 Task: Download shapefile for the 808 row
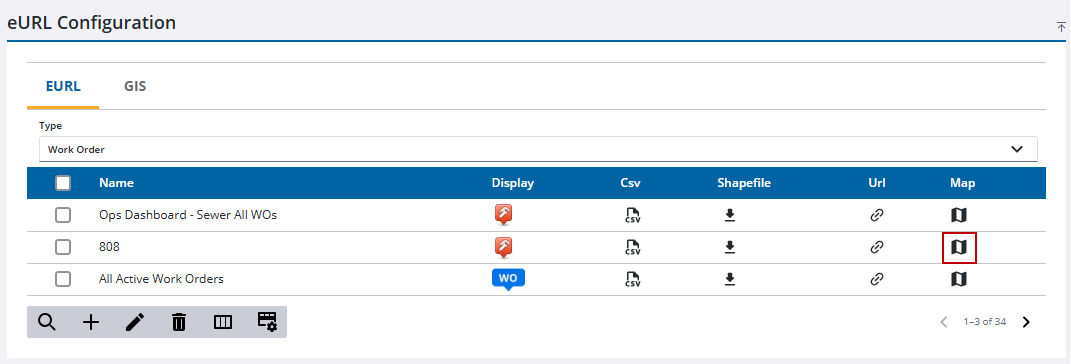coord(729,247)
